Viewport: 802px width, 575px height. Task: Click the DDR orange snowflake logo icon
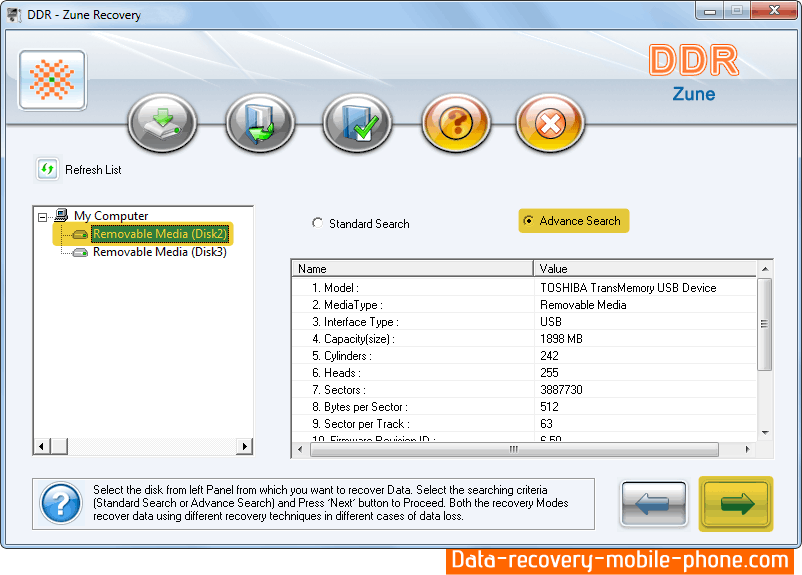click(52, 80)
